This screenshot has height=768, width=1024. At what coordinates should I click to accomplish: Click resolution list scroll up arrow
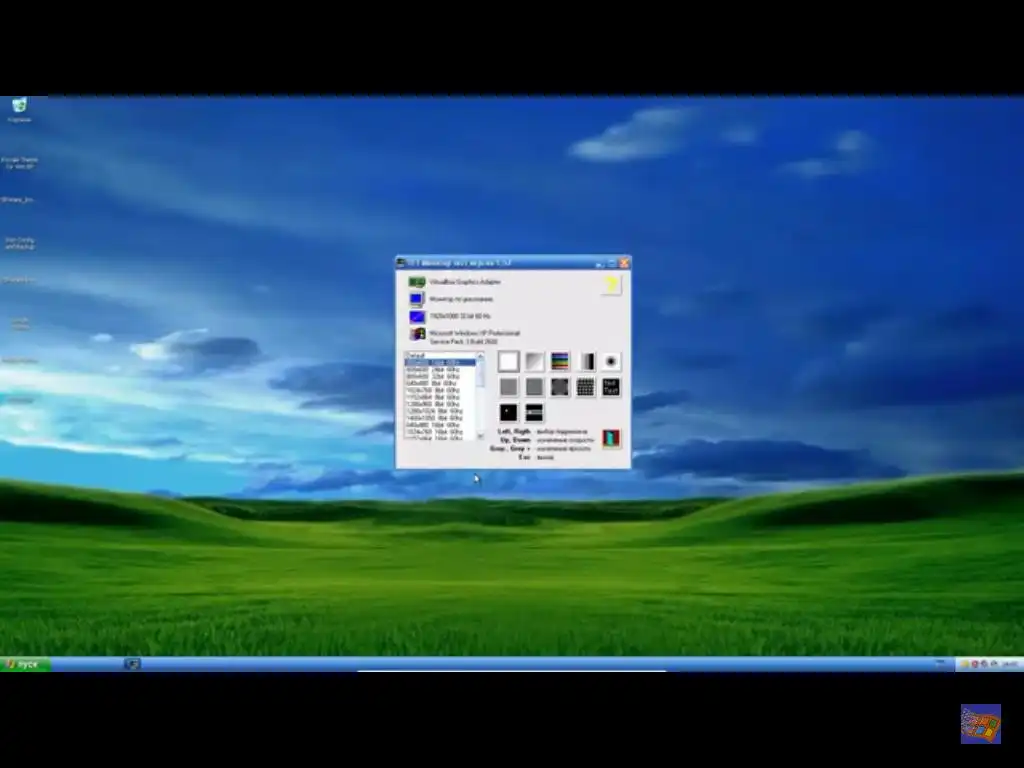[481, 356]
